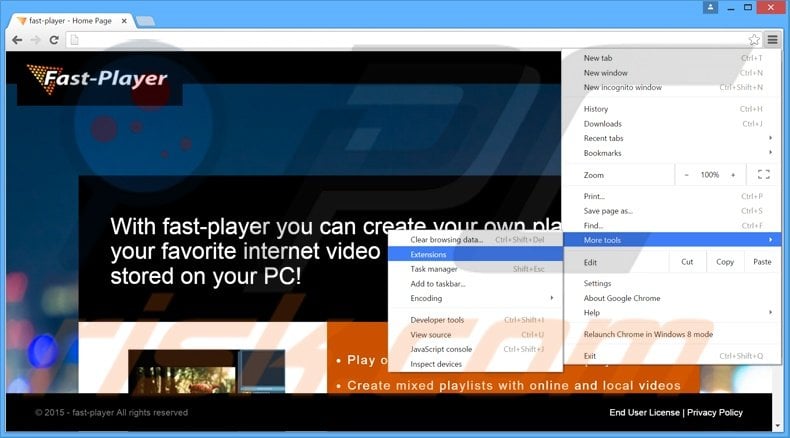This screenshot has width=790, height=438.
Task: Open About Google Chrome
Action: tap(672, 298)
